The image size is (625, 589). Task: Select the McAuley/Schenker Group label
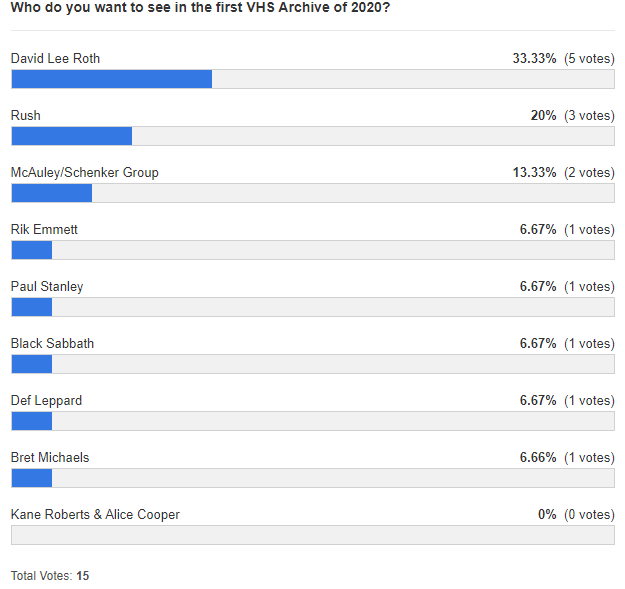[x=85, y=173]
